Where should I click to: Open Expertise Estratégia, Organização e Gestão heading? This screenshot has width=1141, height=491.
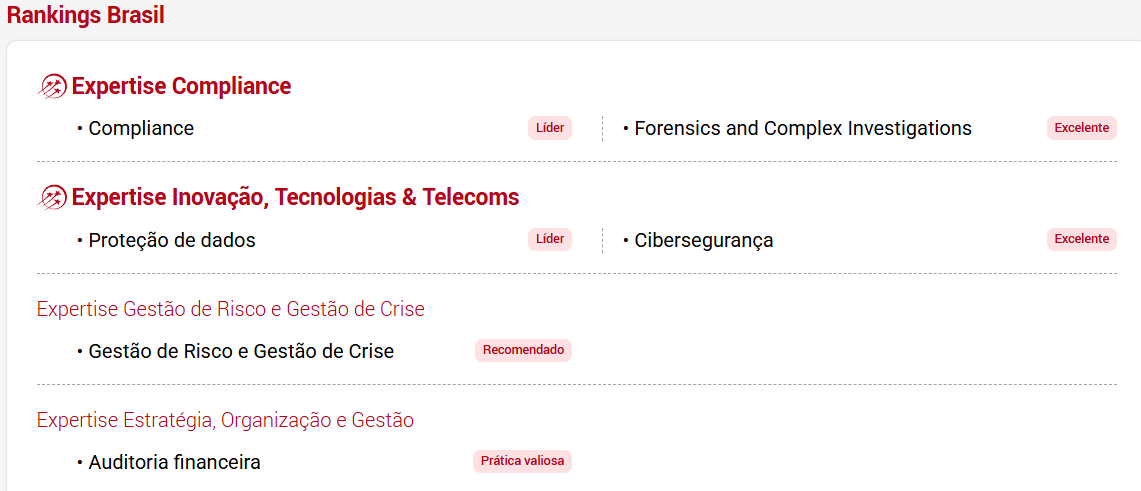click(225, 420)
